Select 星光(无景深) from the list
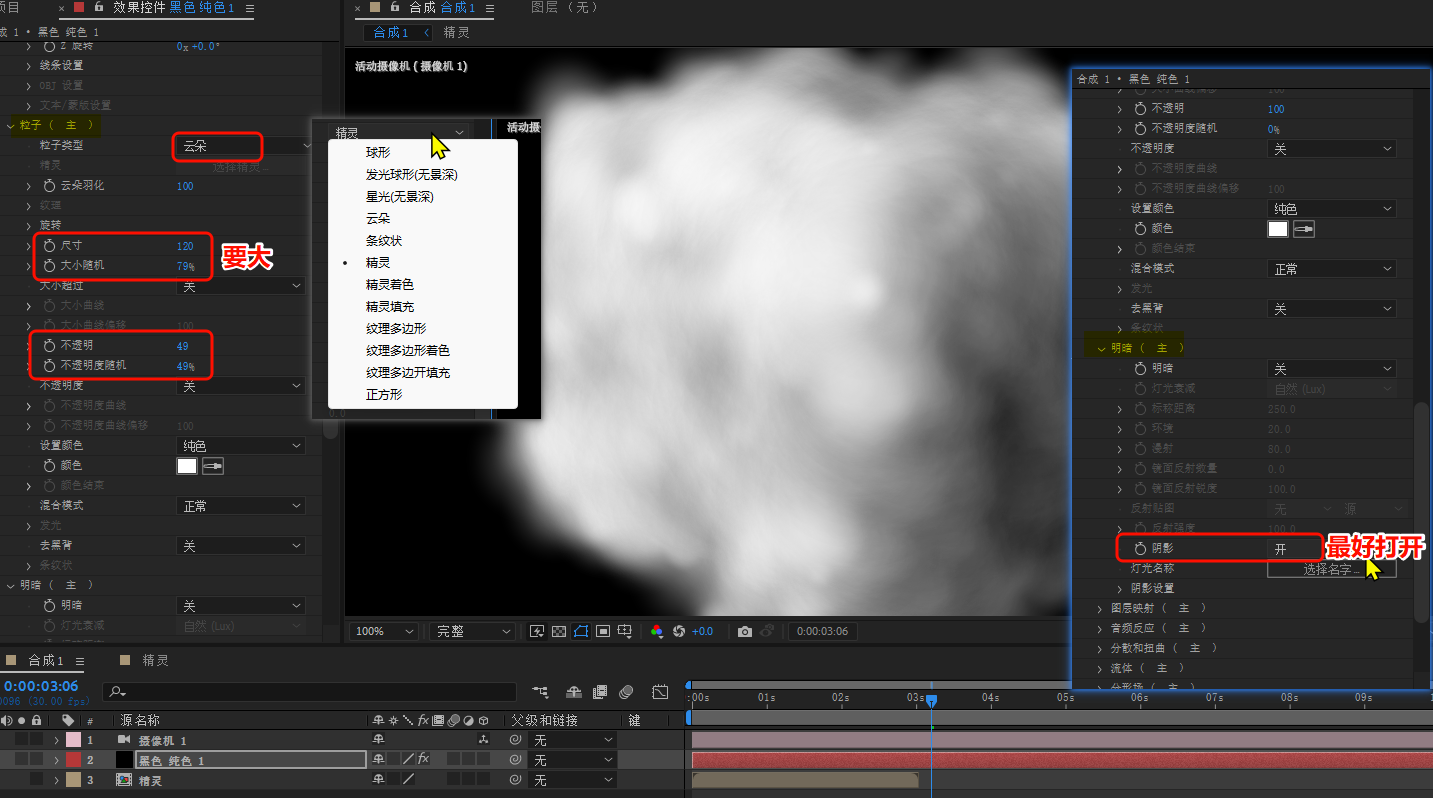 click(399, 197)
